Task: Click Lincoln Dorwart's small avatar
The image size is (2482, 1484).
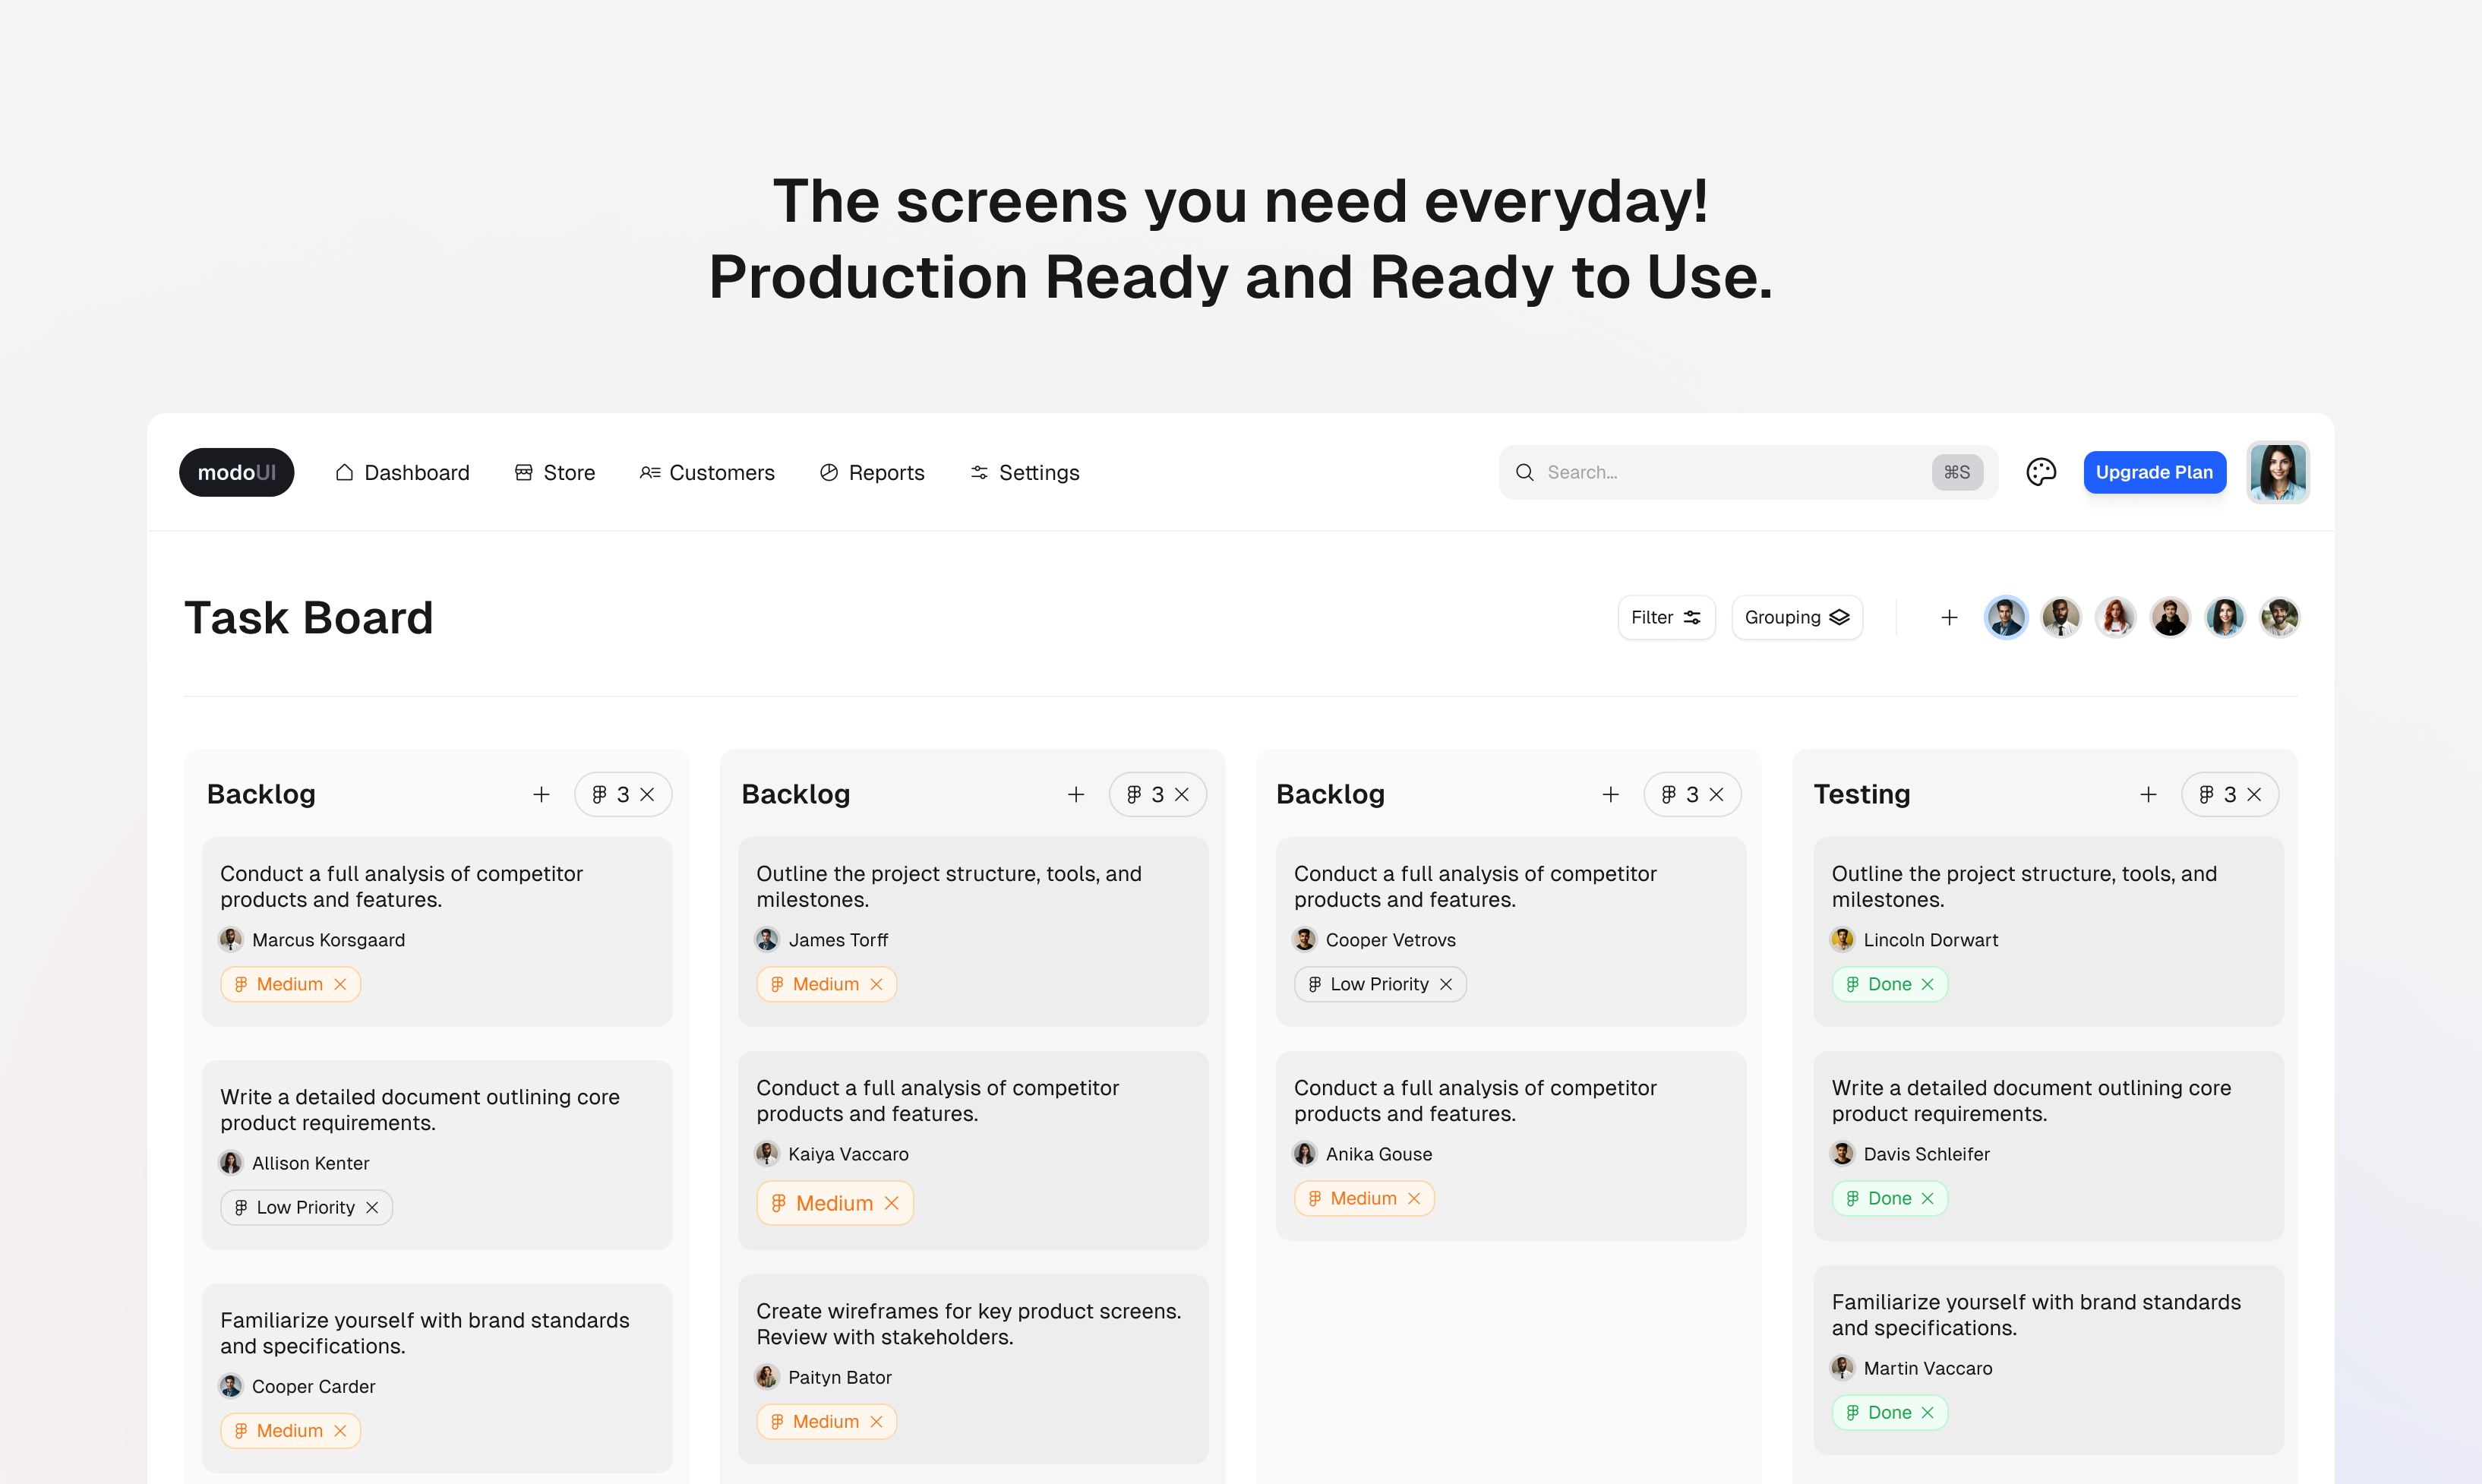Action: coord(1843,939)
